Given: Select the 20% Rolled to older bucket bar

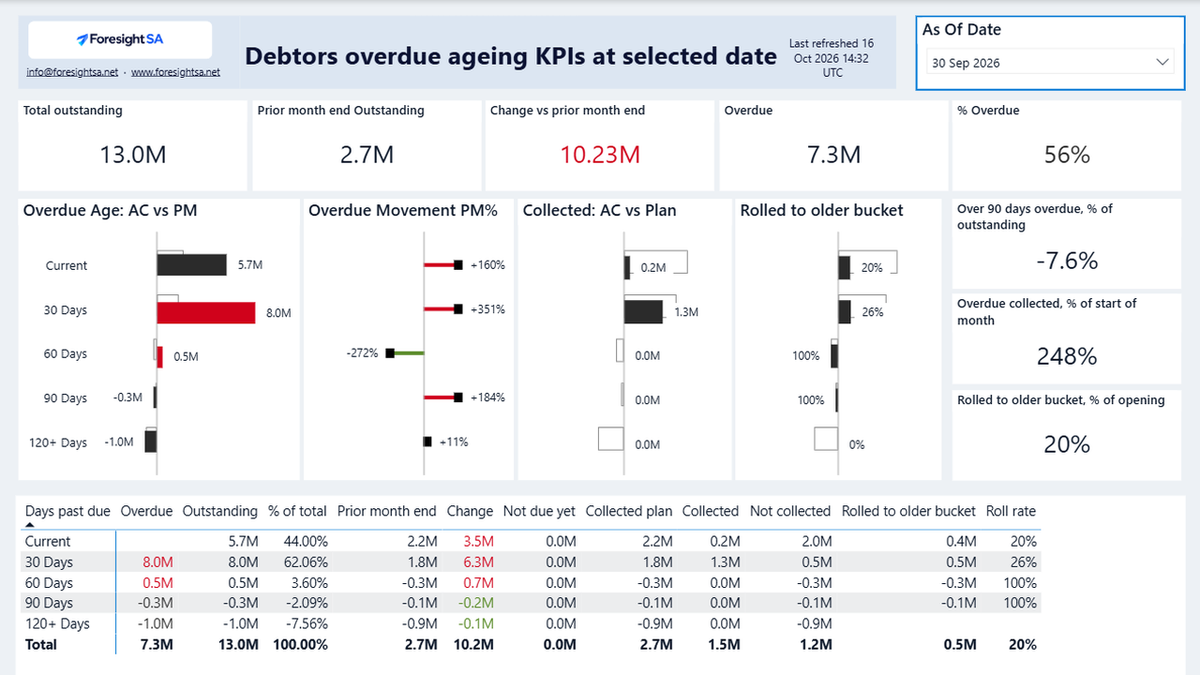Looking at the screenshot, I should click(844, 268).
